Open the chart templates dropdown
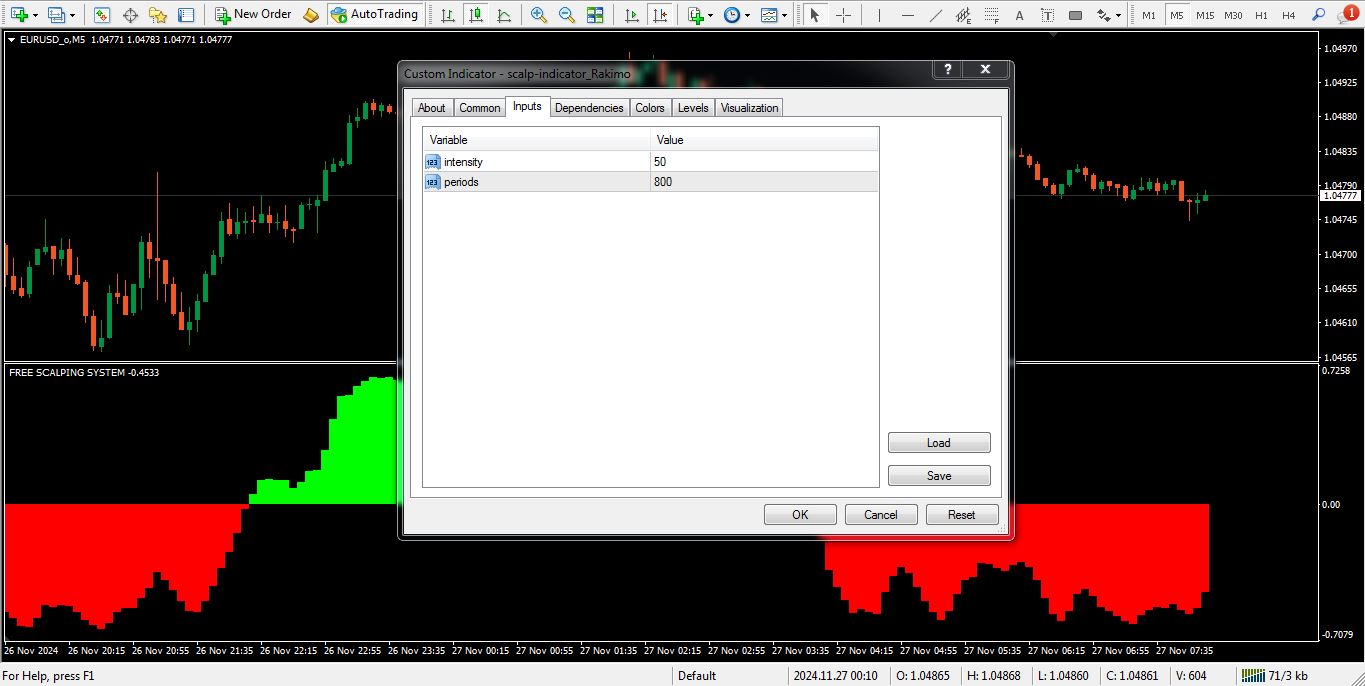 click(773, 15)
